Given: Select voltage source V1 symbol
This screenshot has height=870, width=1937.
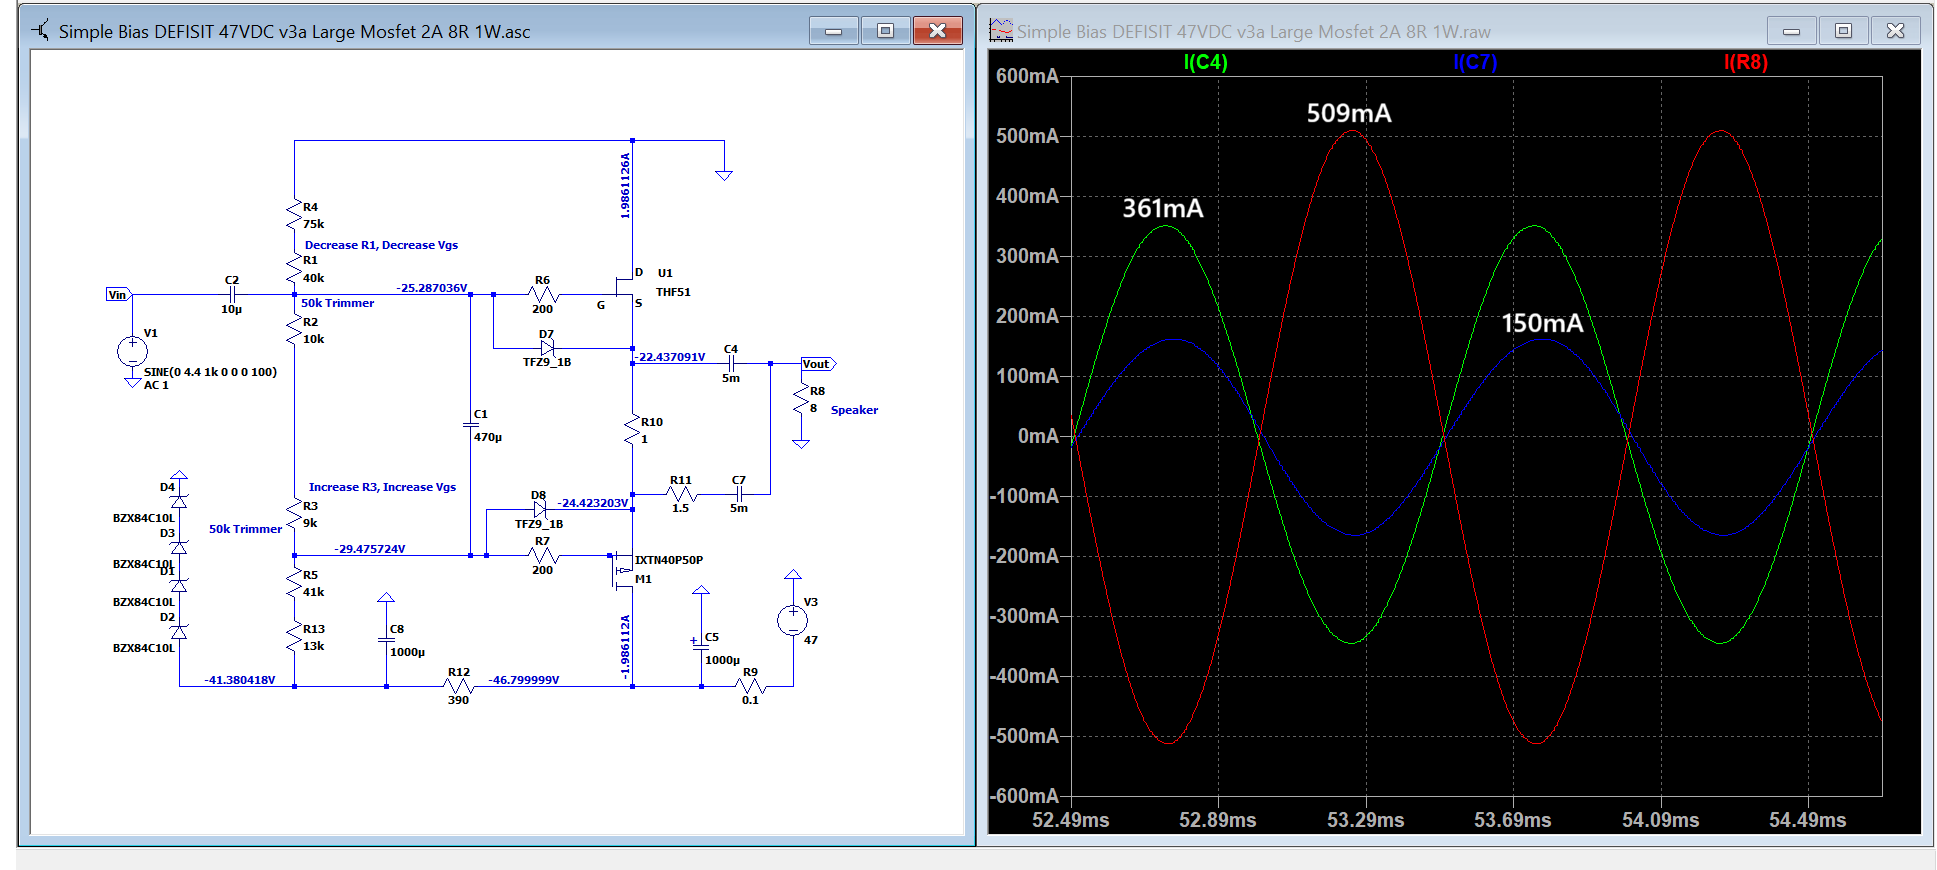Looking at the screenshot, I should coord(132,352).
